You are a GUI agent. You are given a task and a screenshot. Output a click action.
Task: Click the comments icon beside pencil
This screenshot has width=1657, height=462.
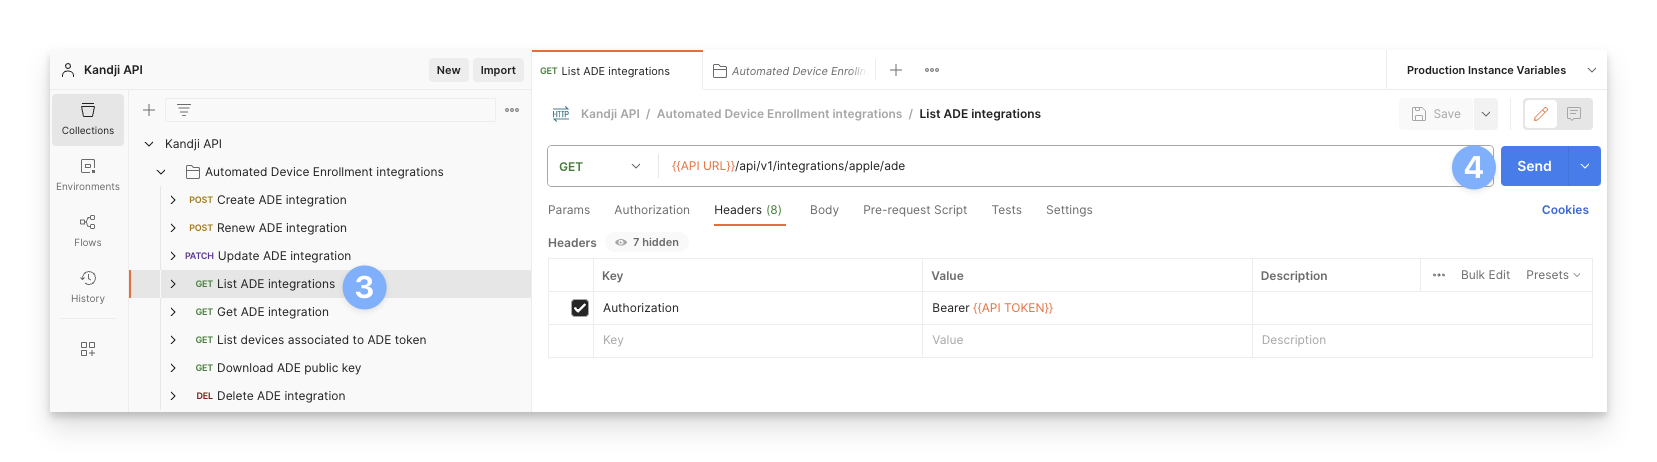pos(1574,114)
